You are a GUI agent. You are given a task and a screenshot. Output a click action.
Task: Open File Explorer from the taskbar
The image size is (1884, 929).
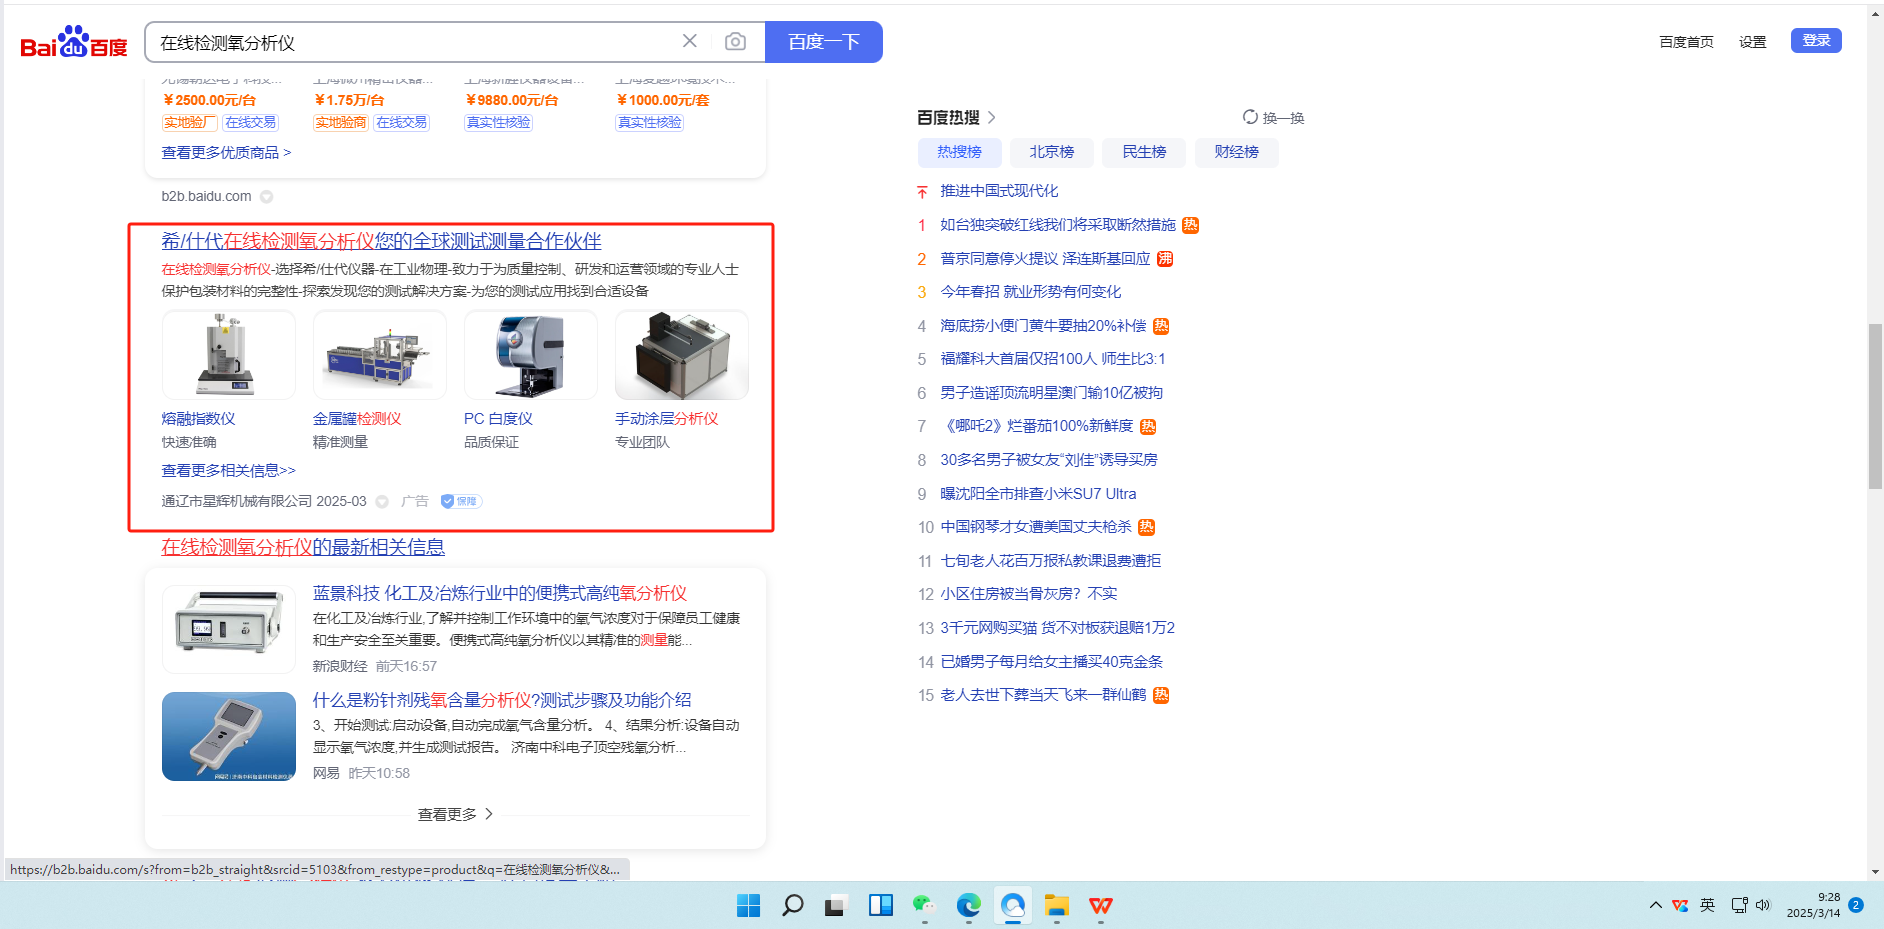coord(1057,906)
